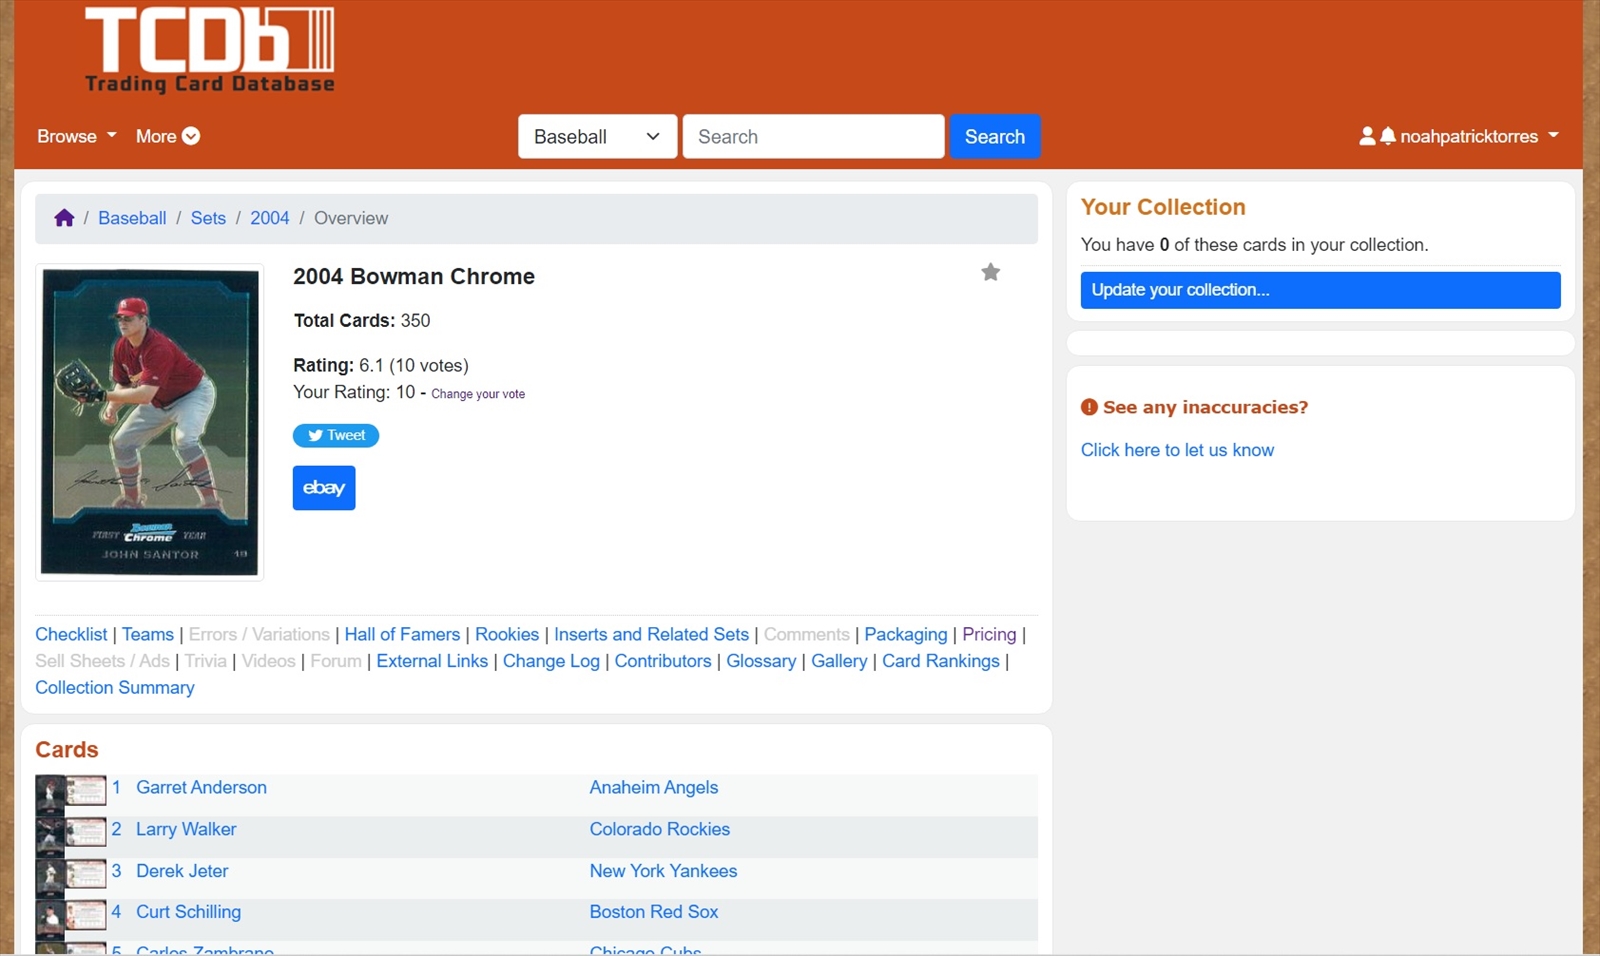This screenshot has width=1600, height=956.
Task: Open the notifications bell icon
Action: click(x=1387, y=136)
